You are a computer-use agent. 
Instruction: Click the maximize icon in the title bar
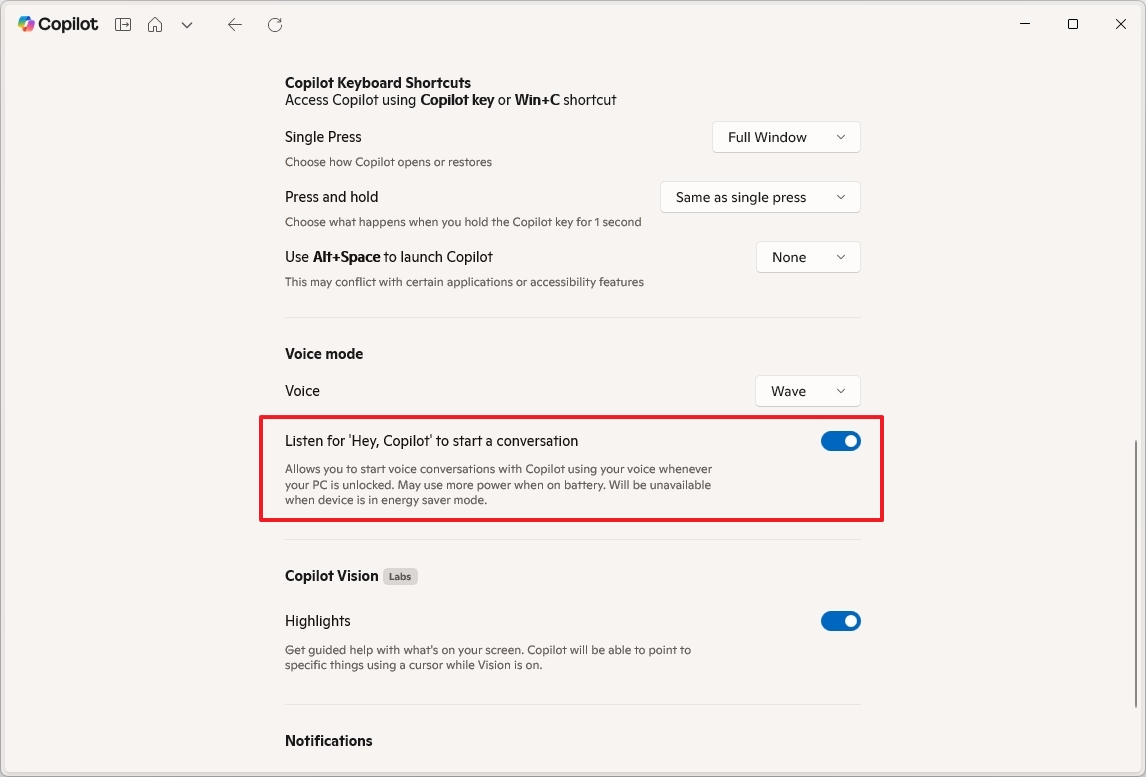pos(1073,24)
